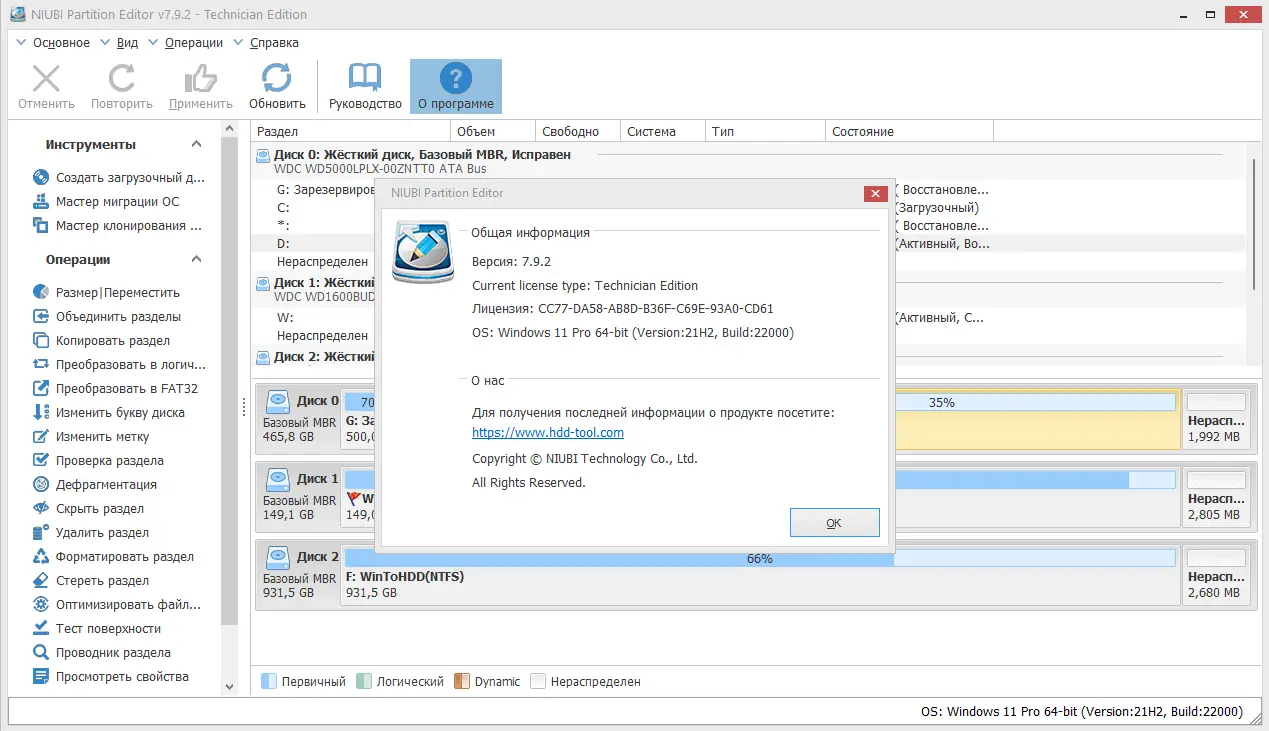
Task: Choose Дефрагментация operation
Action: click(95, 485)
